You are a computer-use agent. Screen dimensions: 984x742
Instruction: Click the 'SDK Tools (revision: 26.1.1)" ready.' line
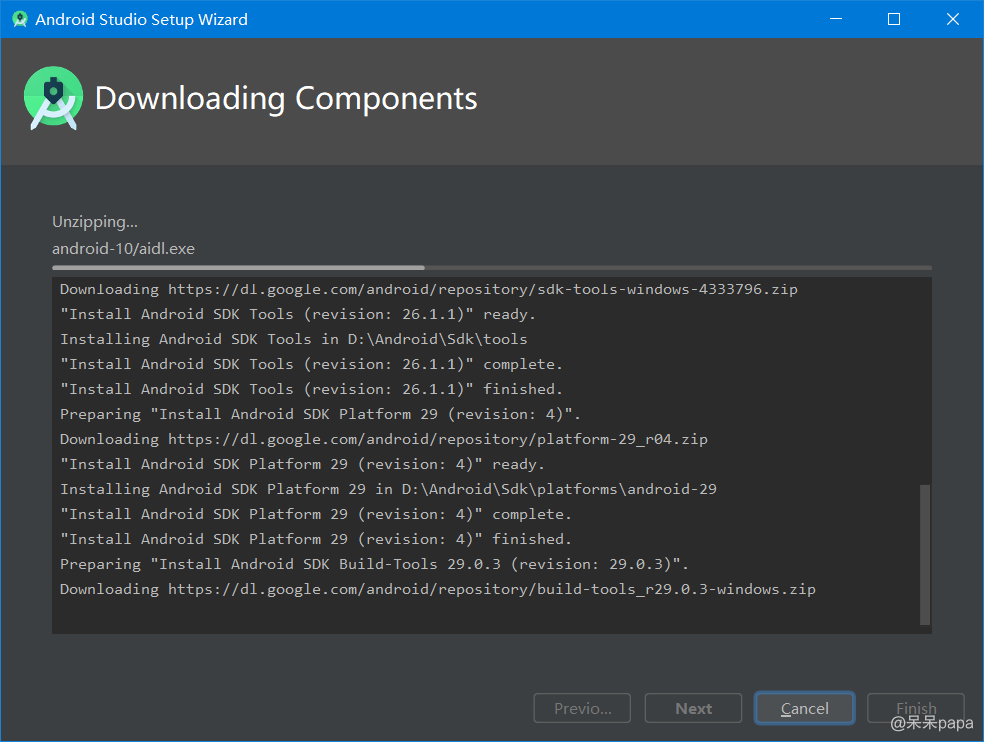(x=298, y=315)
